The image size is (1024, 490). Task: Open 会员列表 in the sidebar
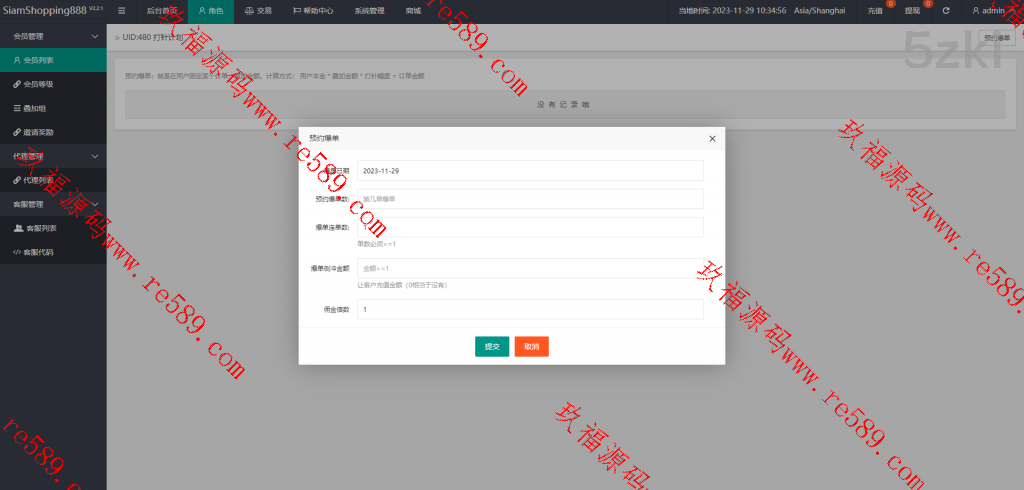coord(53,60)
